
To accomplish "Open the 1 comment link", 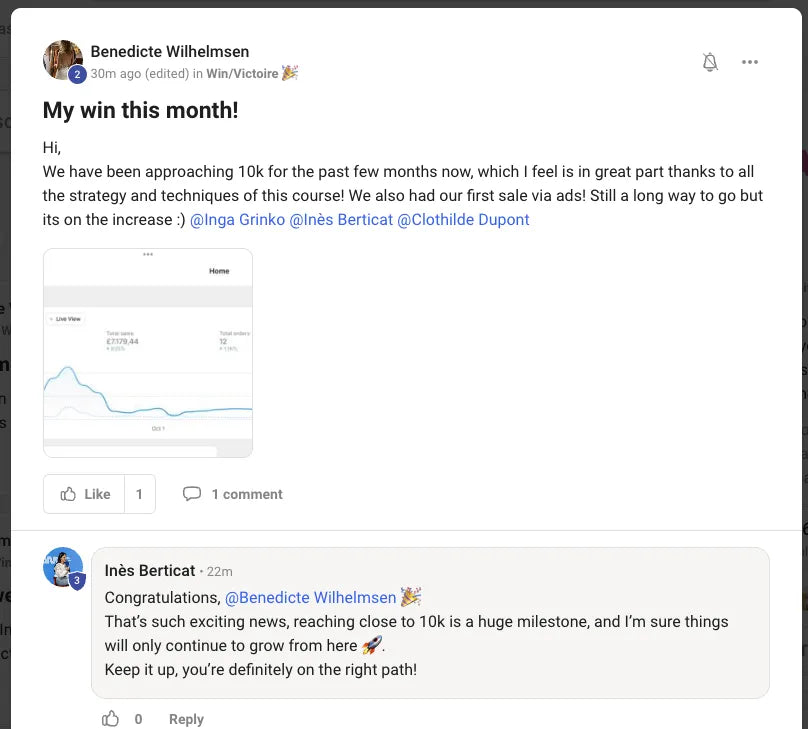I will (x=247, y=494).
